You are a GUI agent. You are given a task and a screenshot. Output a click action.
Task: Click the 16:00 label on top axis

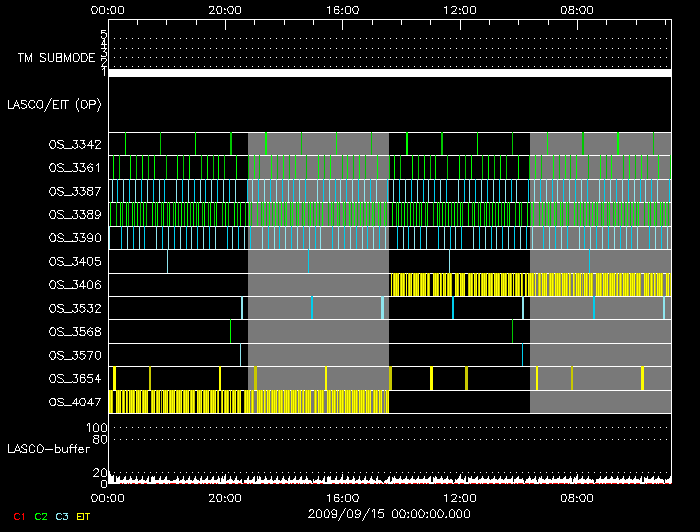[x=343, y=9]
